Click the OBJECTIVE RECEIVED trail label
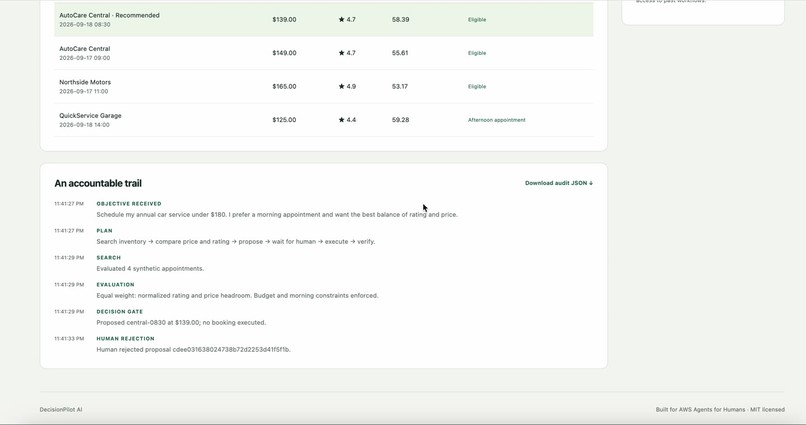This screenshot has width=806, height=425. pos(129,204)
